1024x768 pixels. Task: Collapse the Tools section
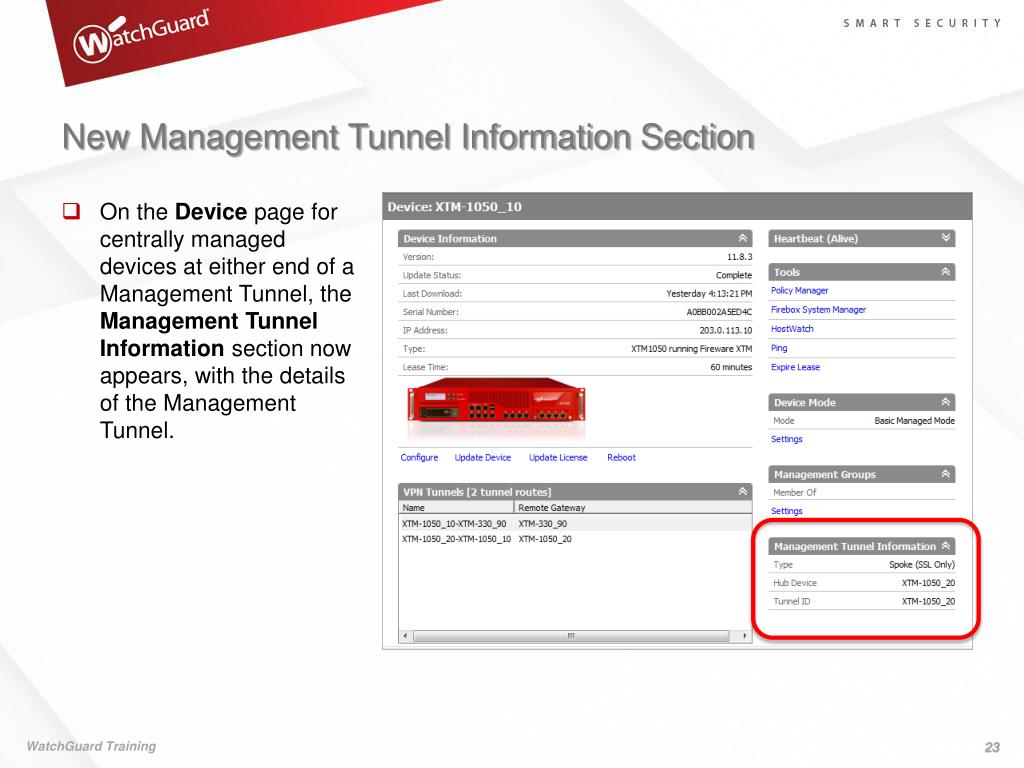pyautogui.click(x=946, y=272)
